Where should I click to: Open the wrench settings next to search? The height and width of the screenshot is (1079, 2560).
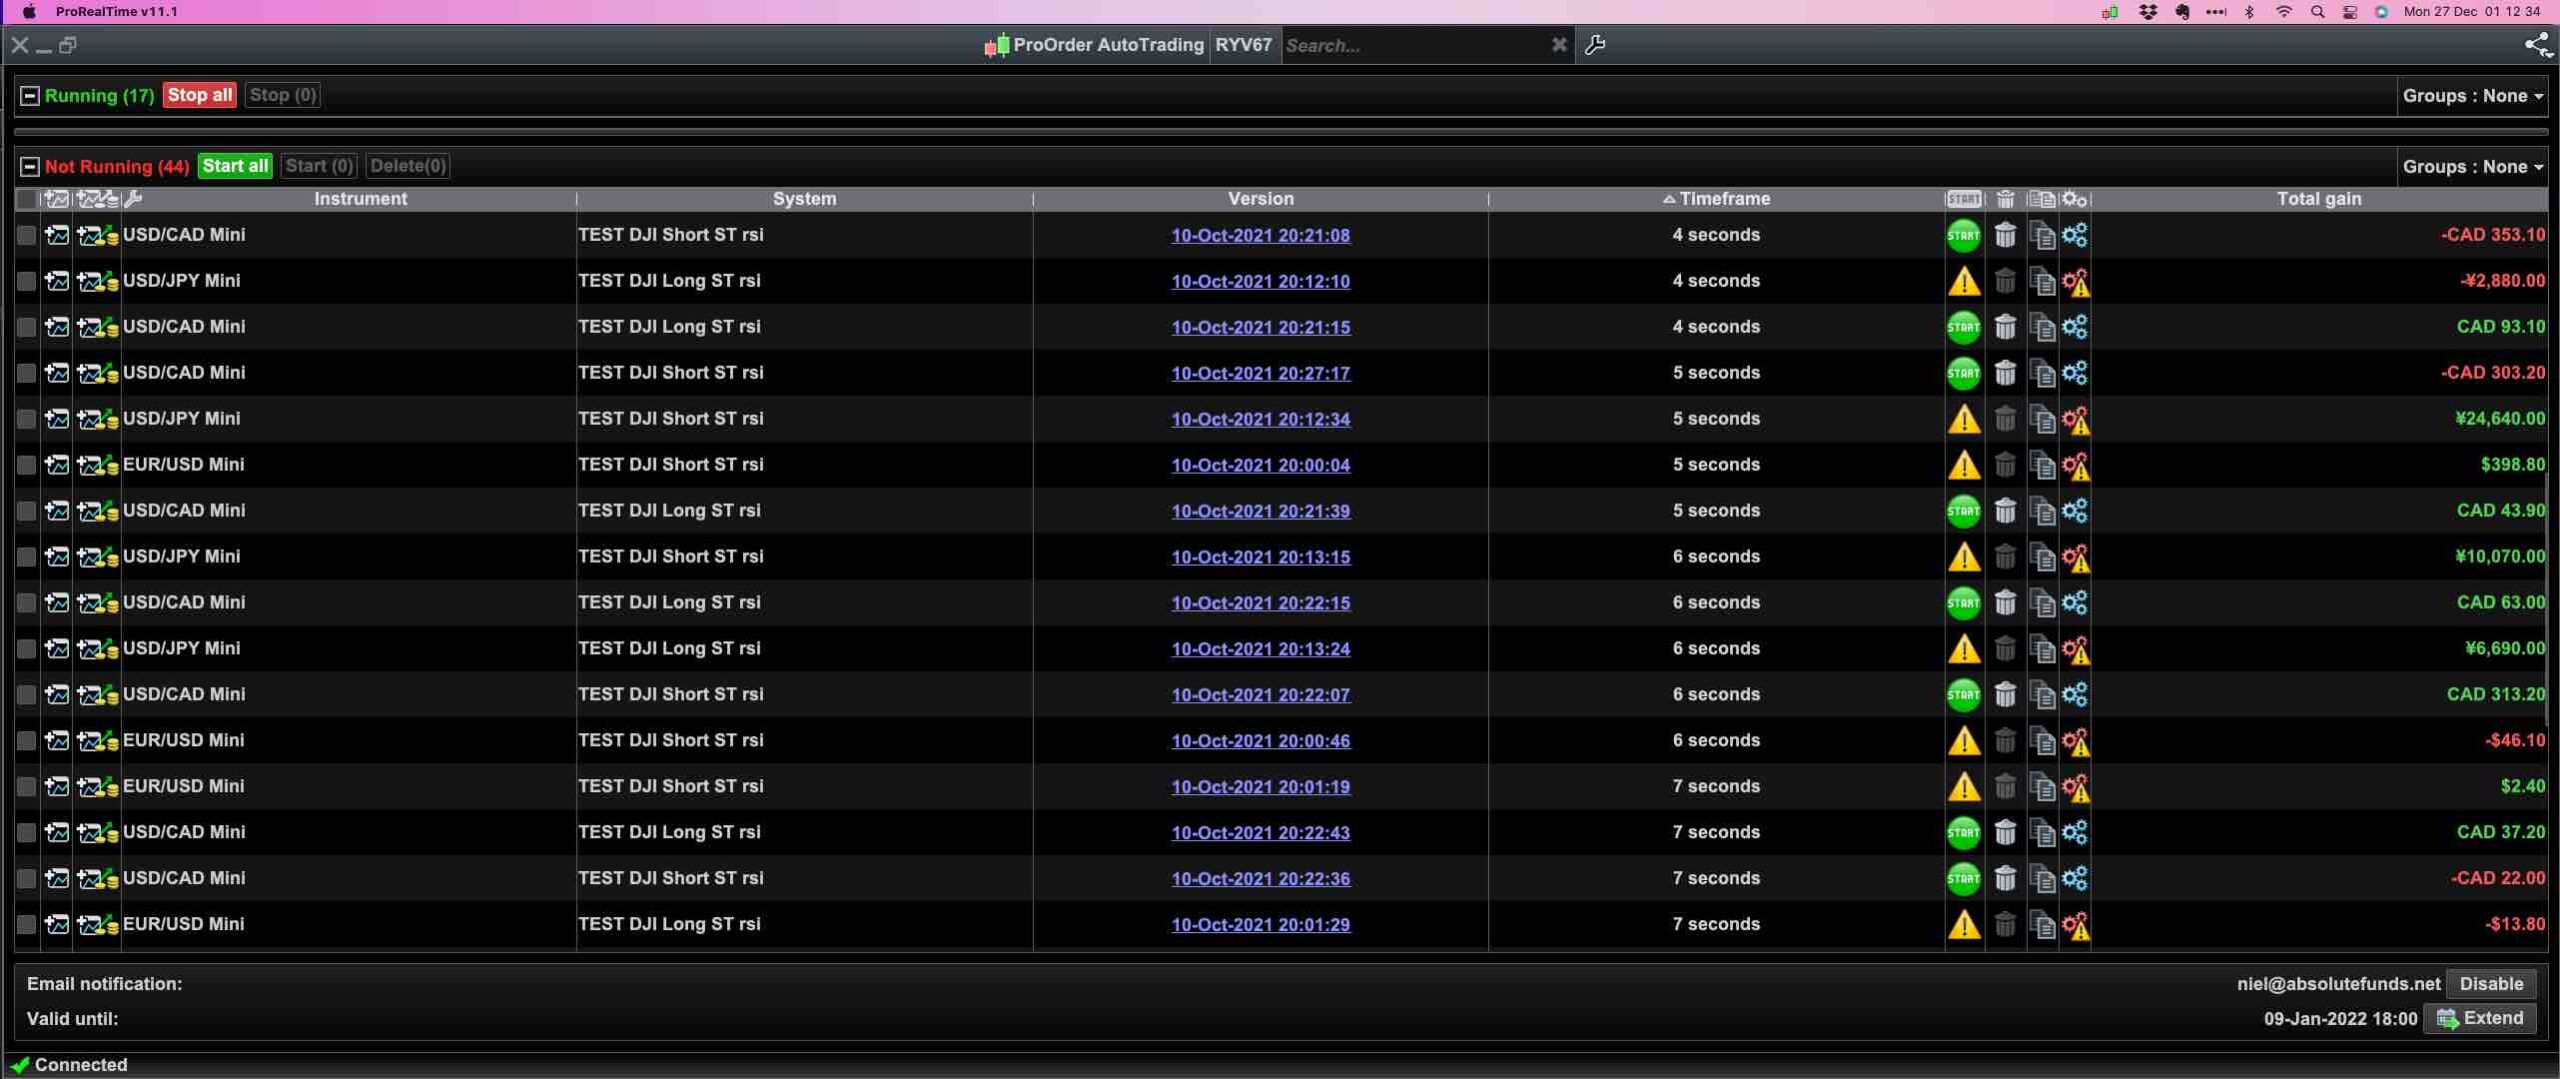point(1595,45)
